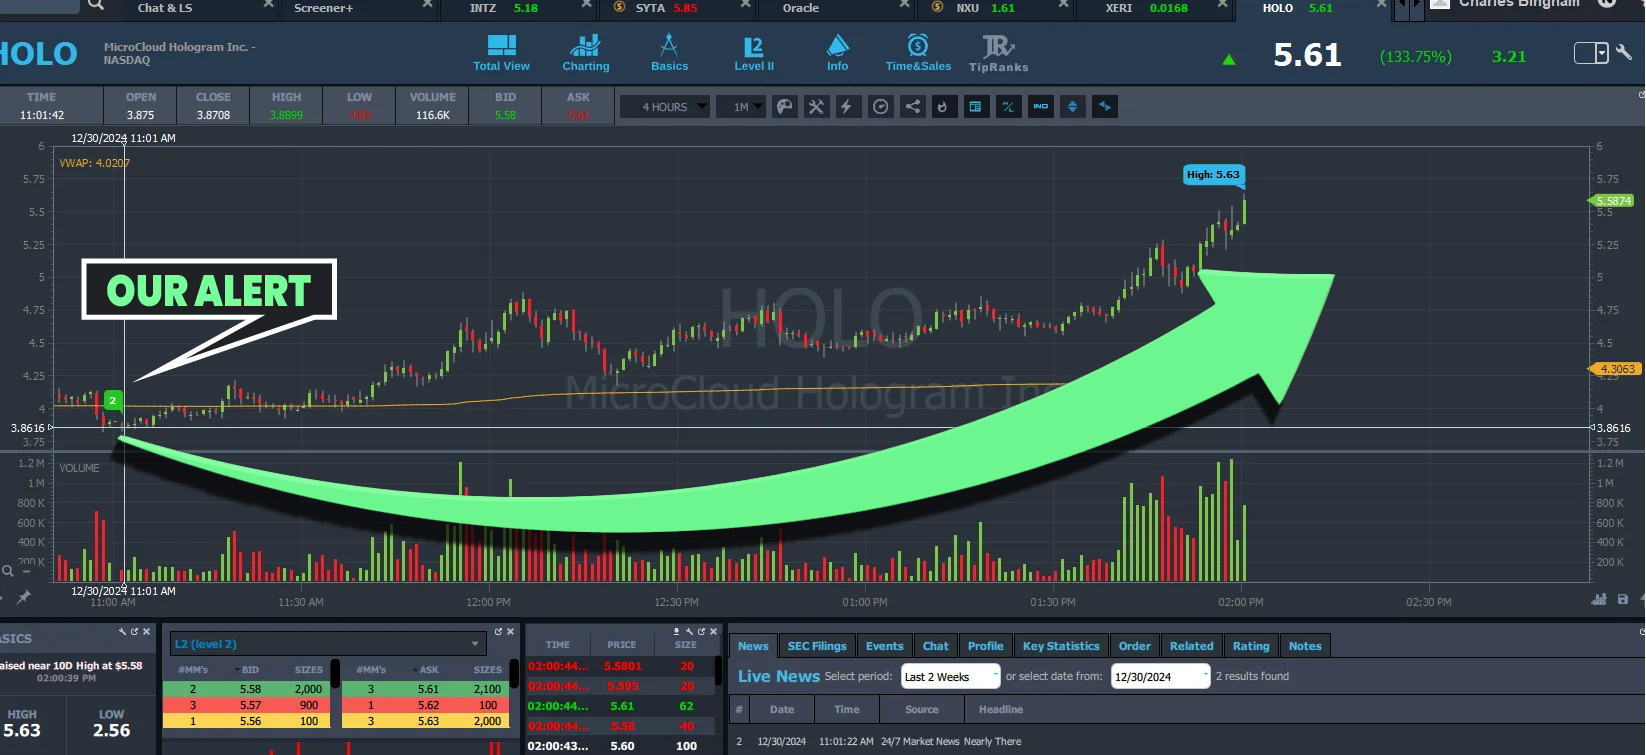Click the green 2 news marker on chart
This screenshot has width=1646, height=755.
(113, 400)
